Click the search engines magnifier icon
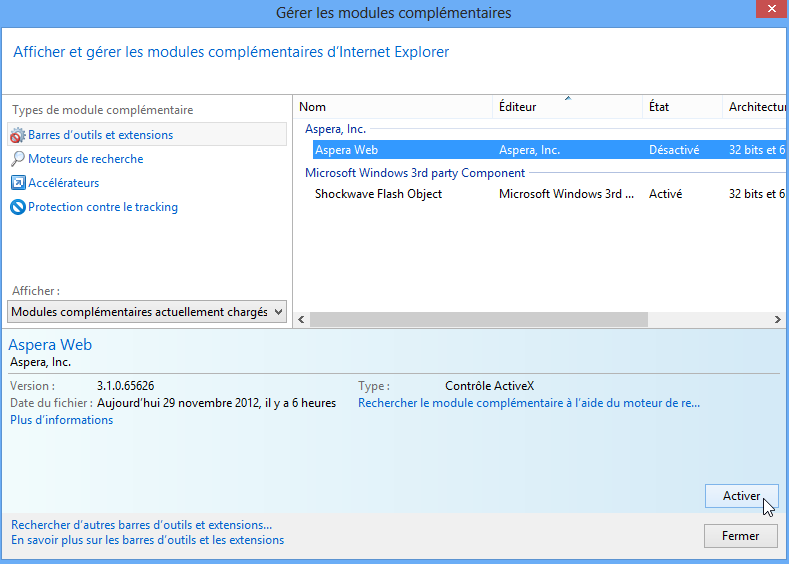The image size is (789, 564). (x=18, y=159)
